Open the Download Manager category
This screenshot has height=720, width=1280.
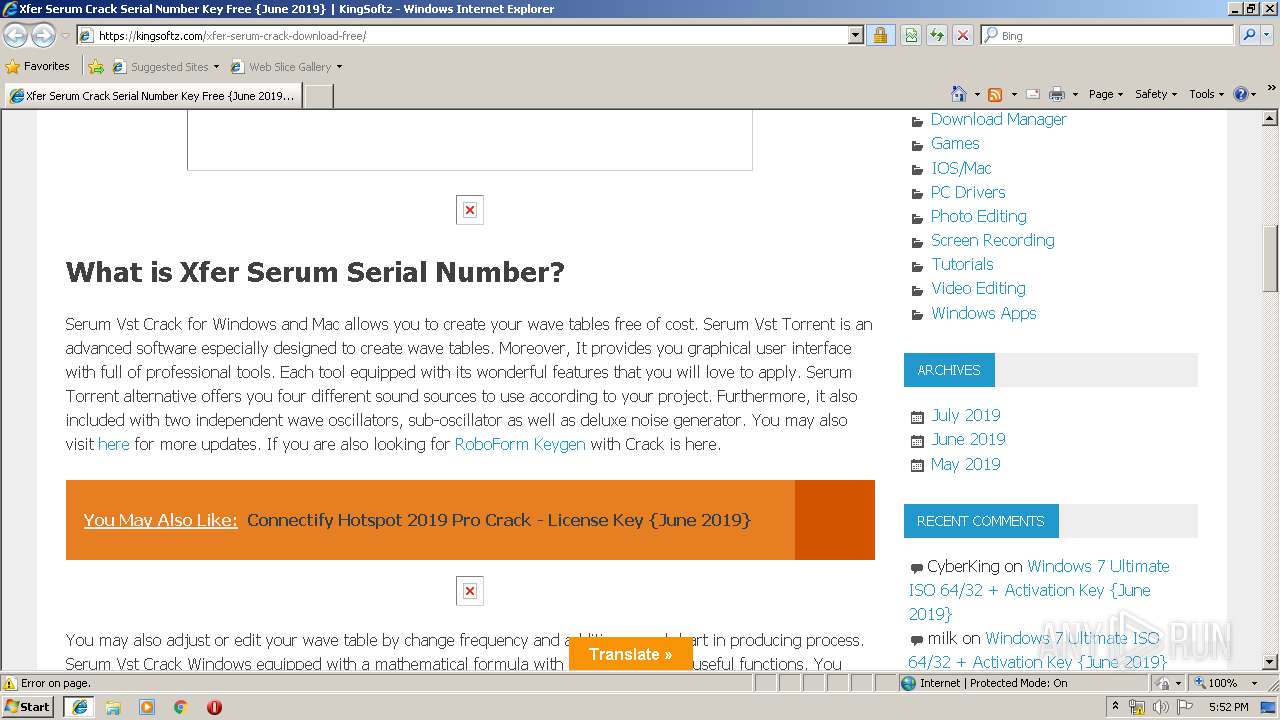(x=998, y=119)
